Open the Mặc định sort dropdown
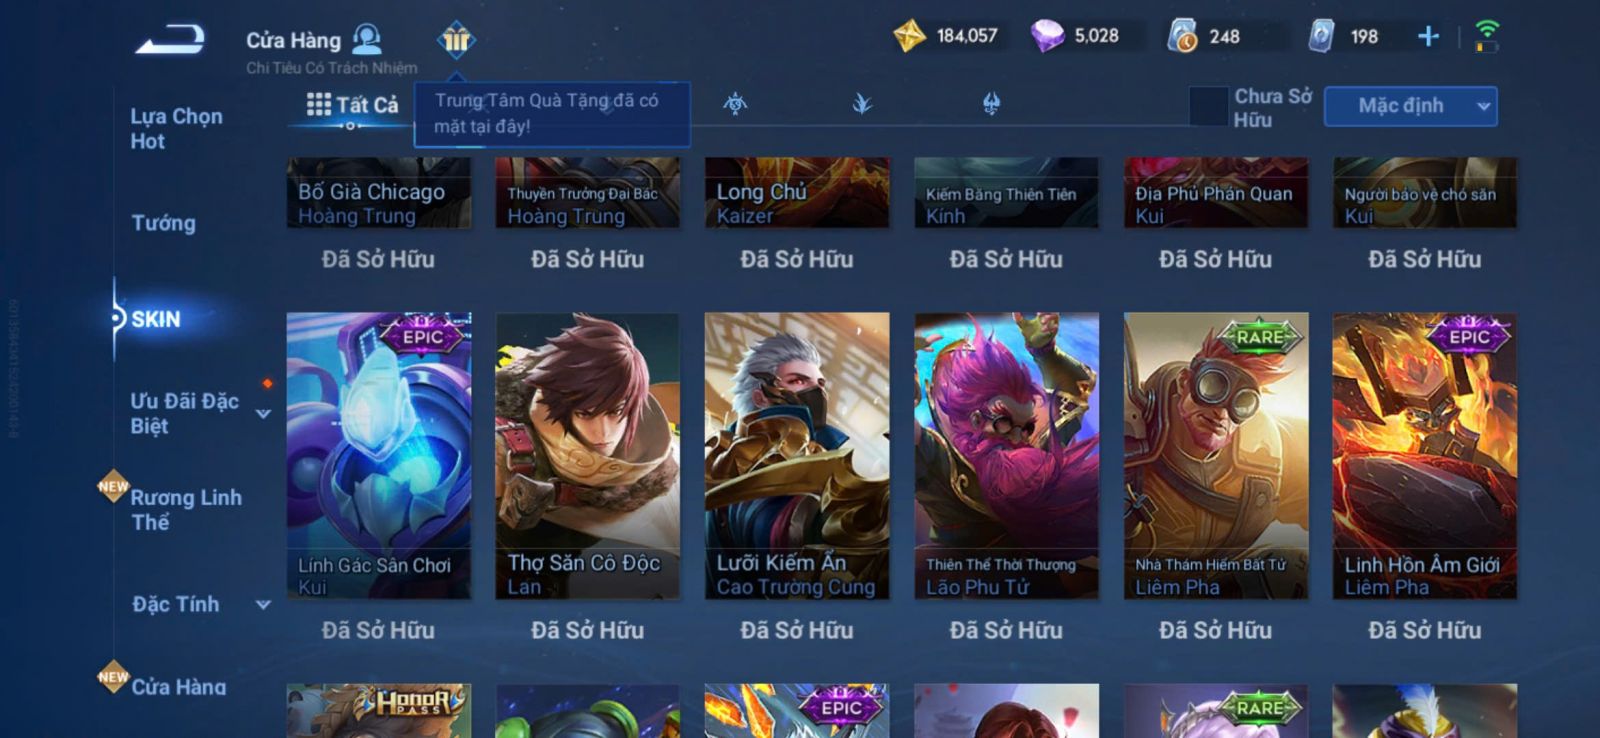The width and height of the screenshot is (1600, 738). point(1410,106)
